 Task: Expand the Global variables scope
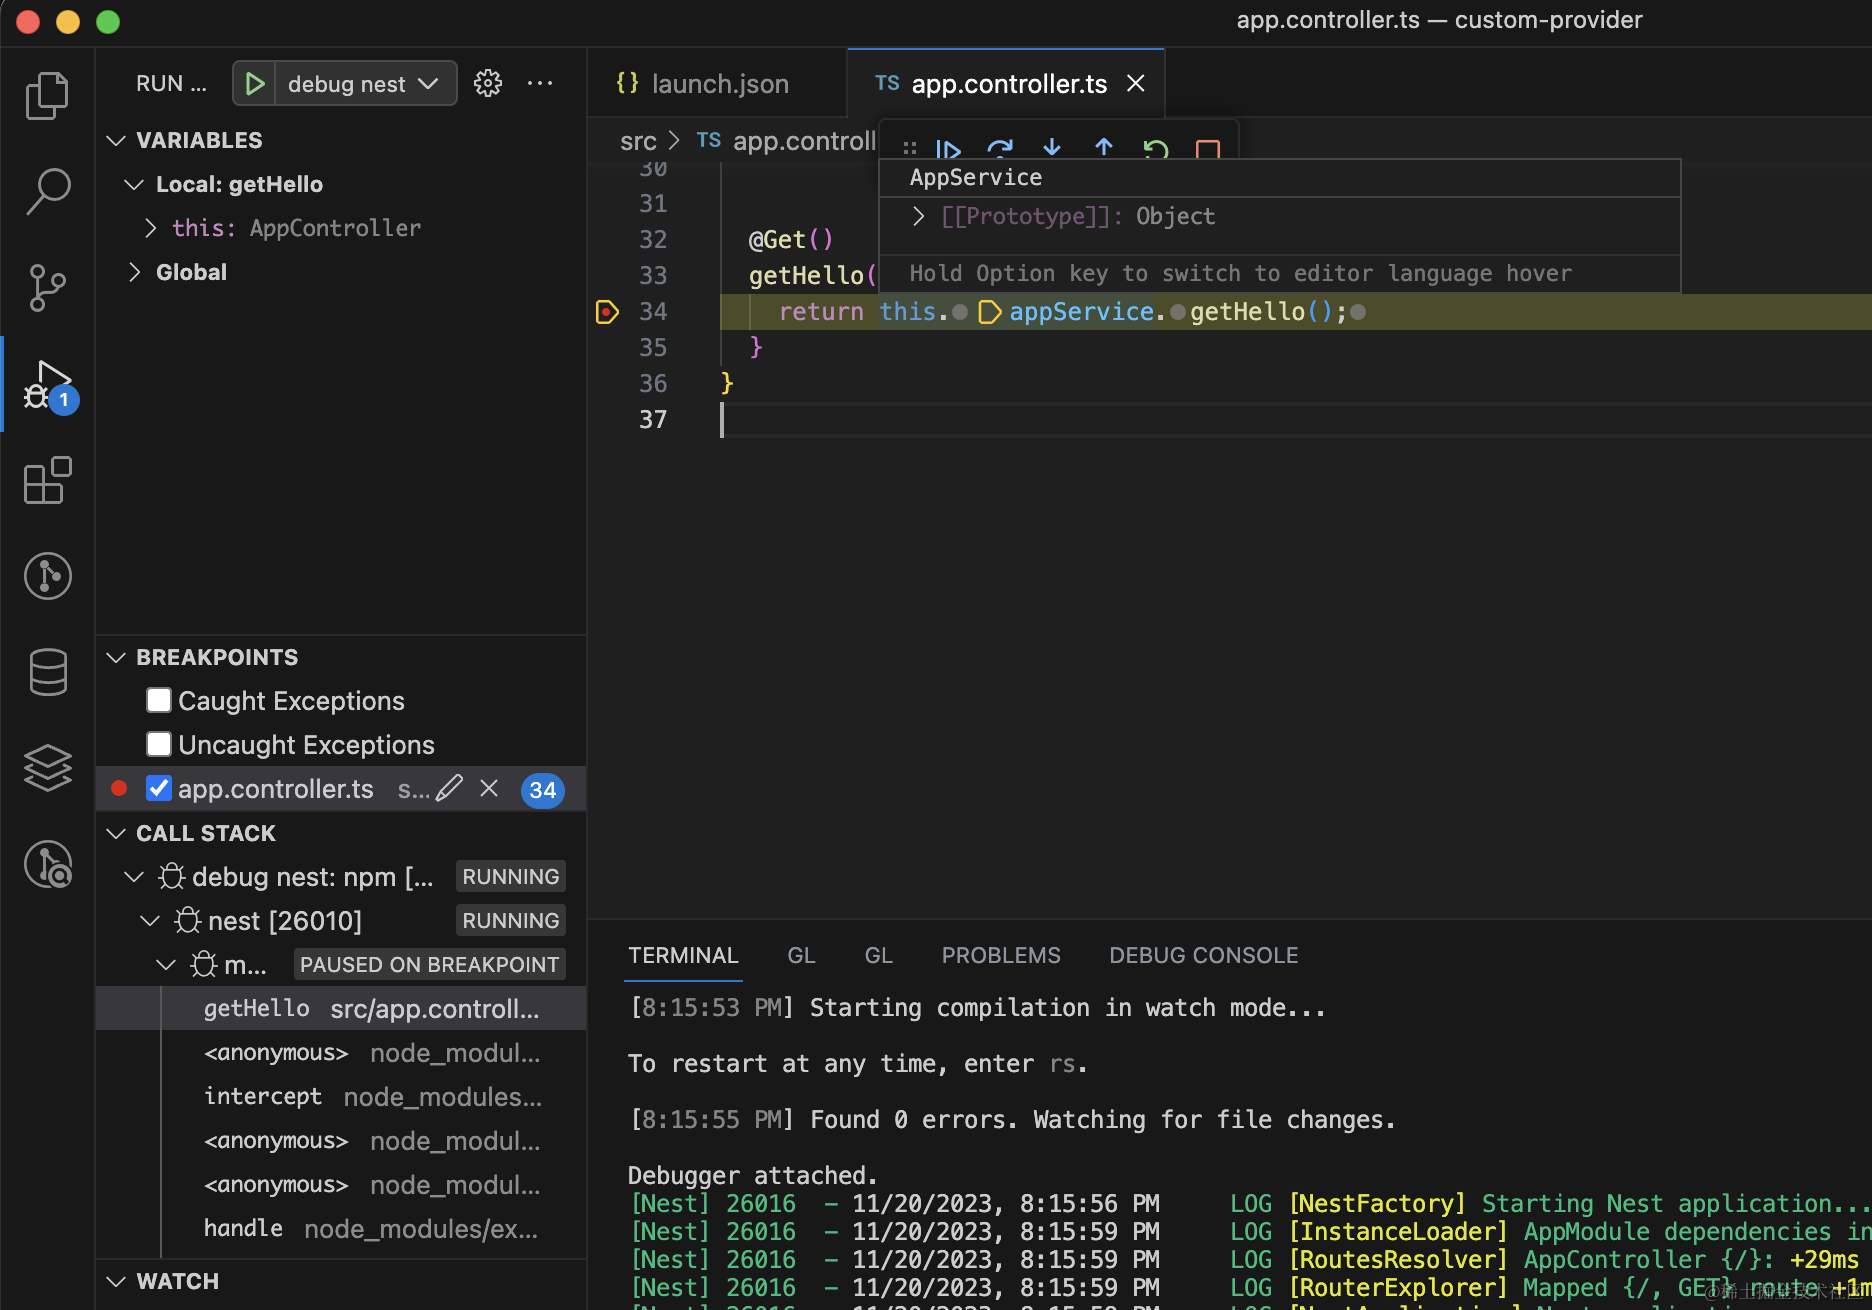pyautogui.click(x=135, y=272)
